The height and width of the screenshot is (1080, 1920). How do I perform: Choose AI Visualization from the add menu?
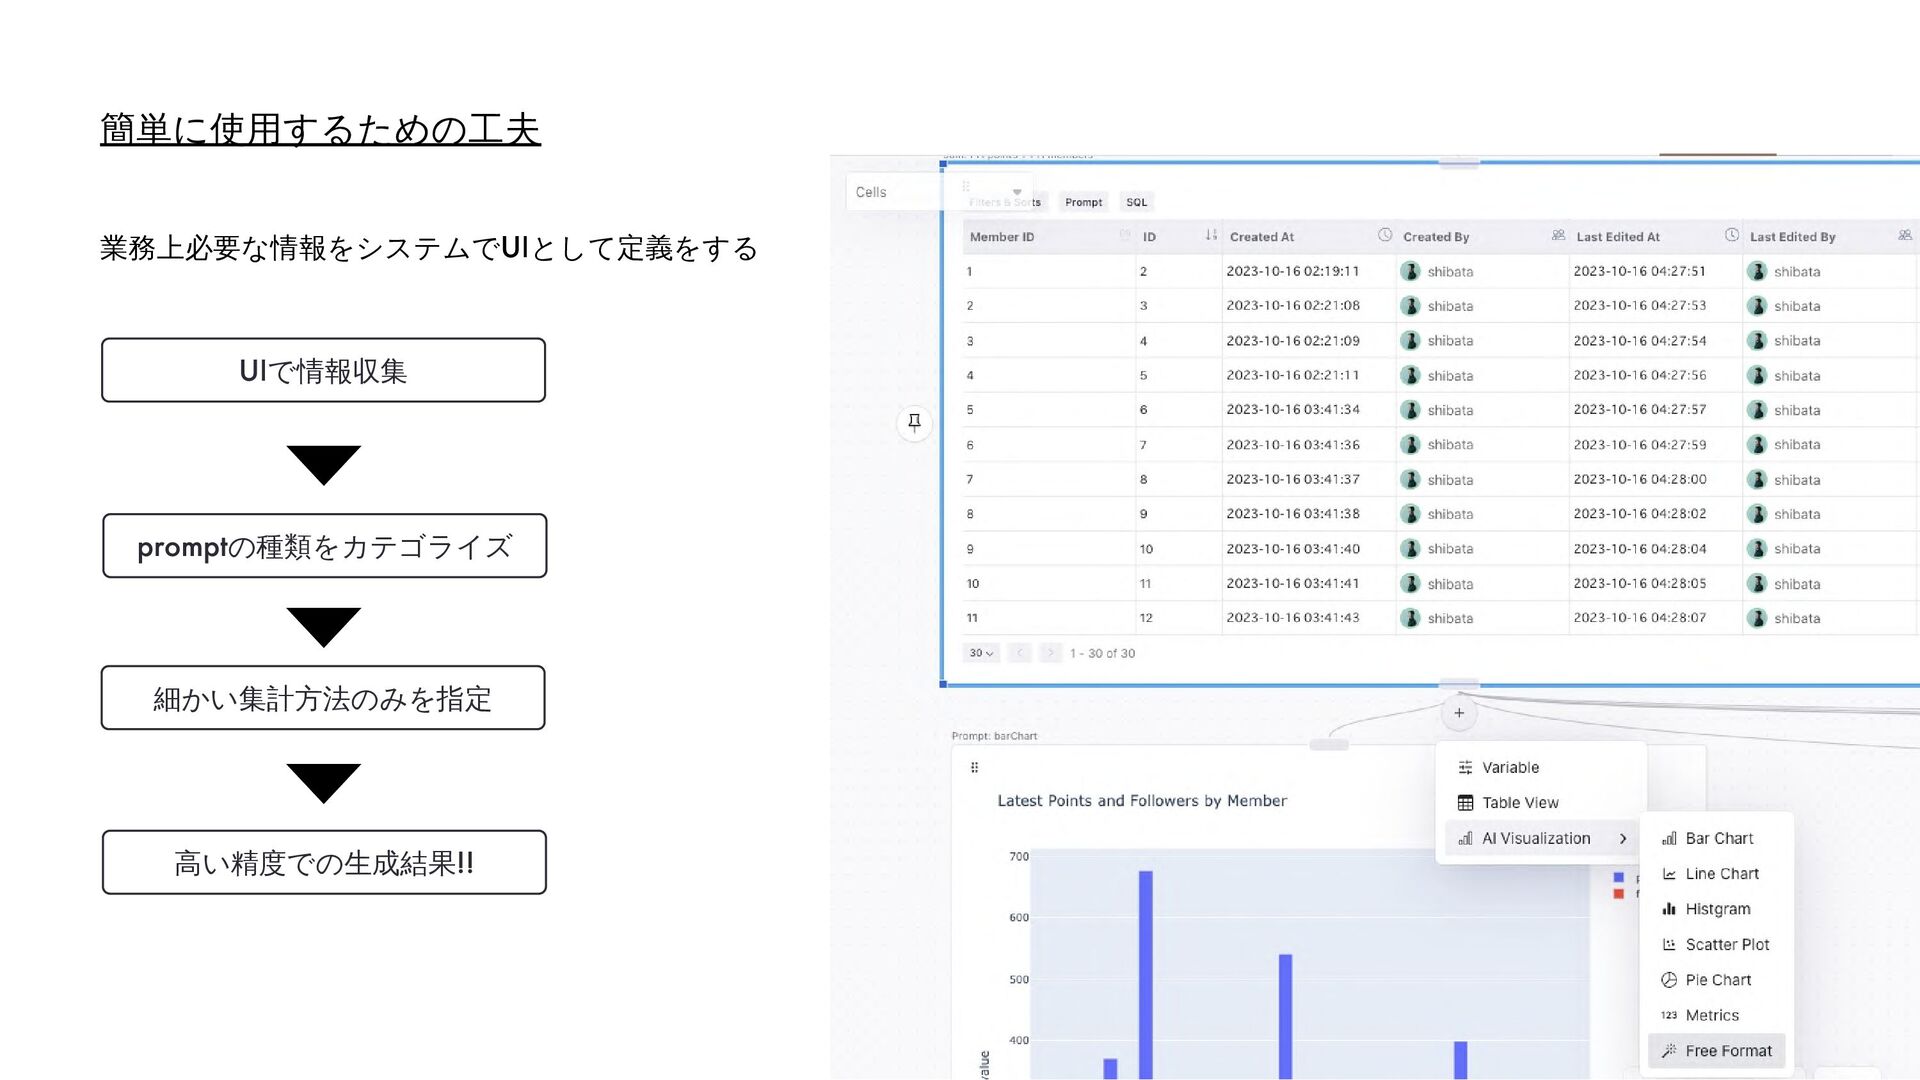[x=1541, y=839]
